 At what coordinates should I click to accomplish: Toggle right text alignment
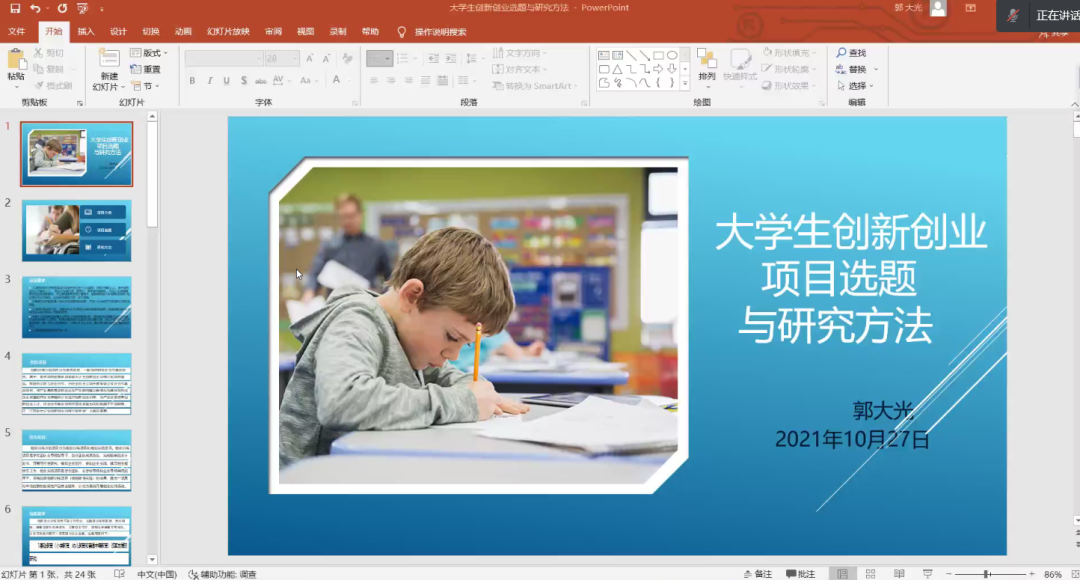408,81
